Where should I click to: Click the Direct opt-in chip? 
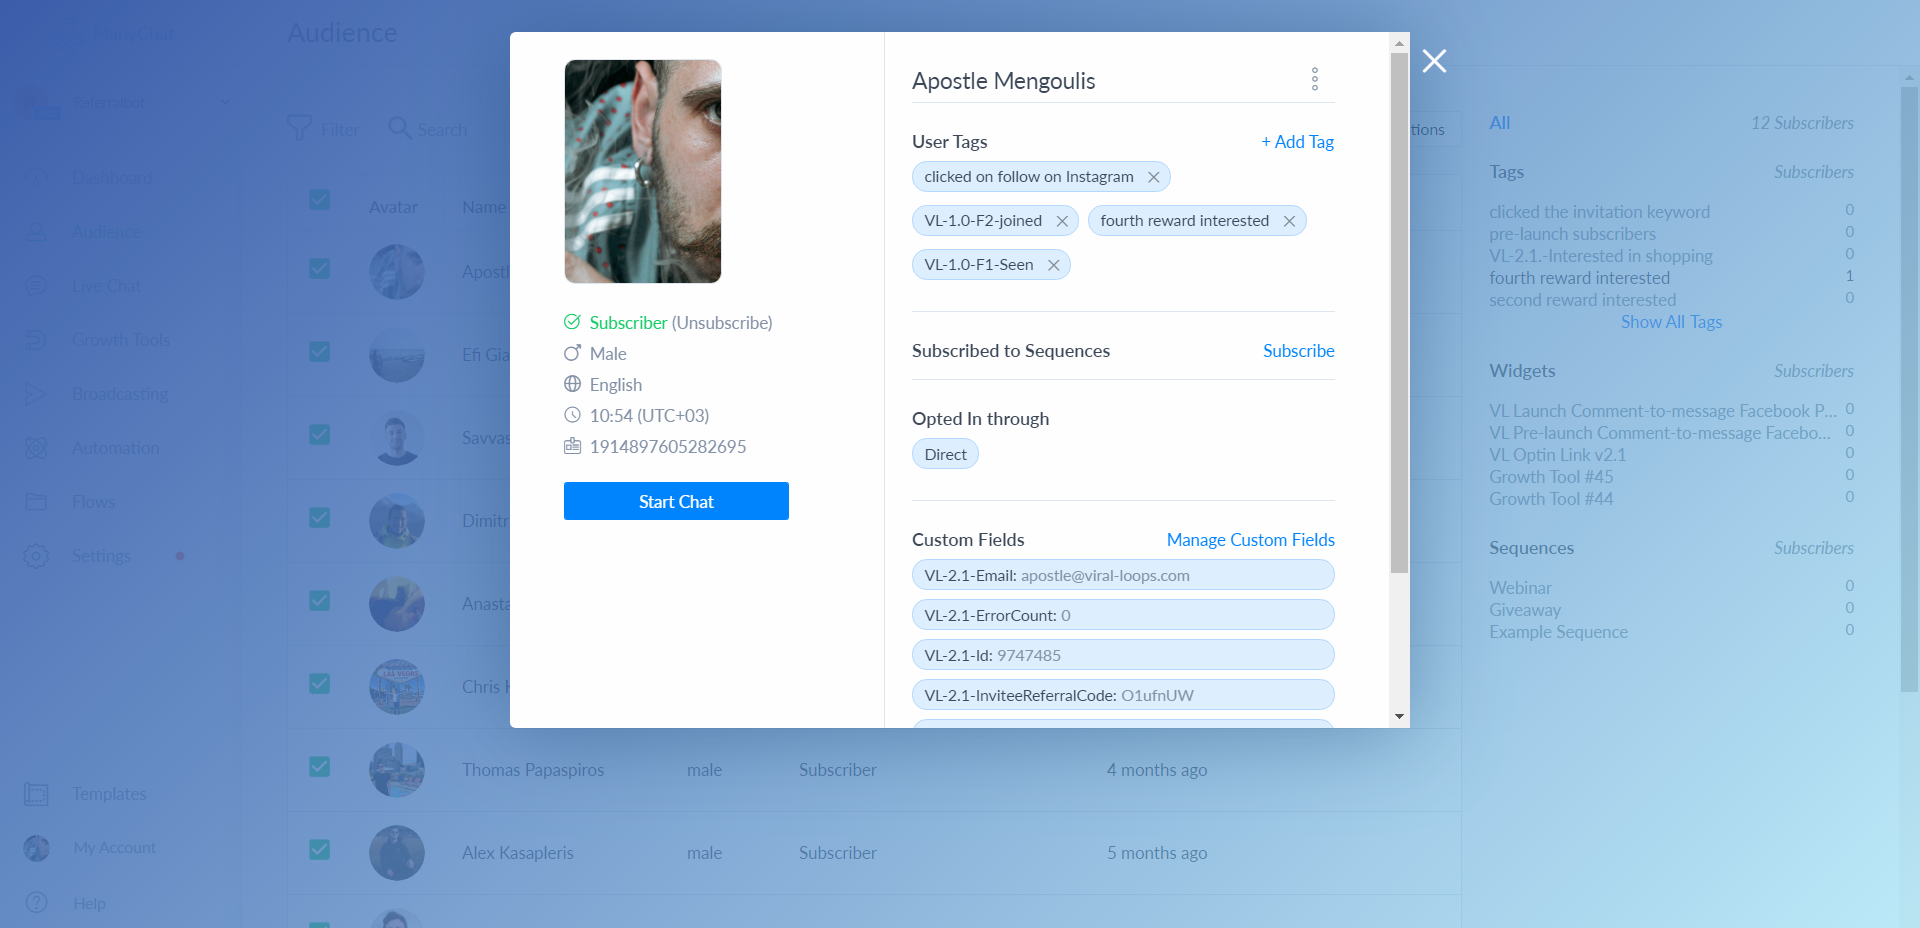tap(945, 454)
